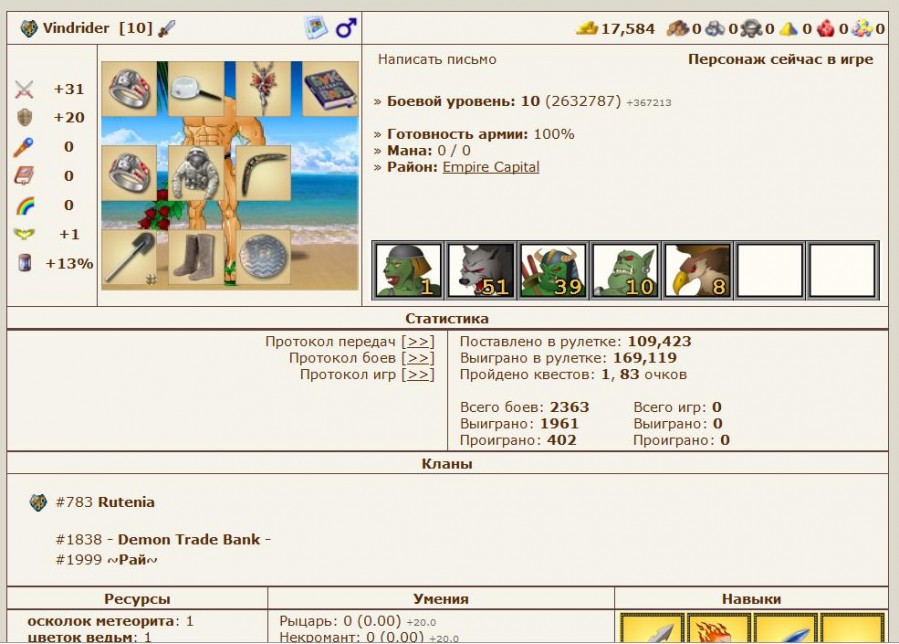The width and height of the screenshot is (899, 644).
Task: Select the orc warrior unit with 39 troops
Action: click(553, 270)
